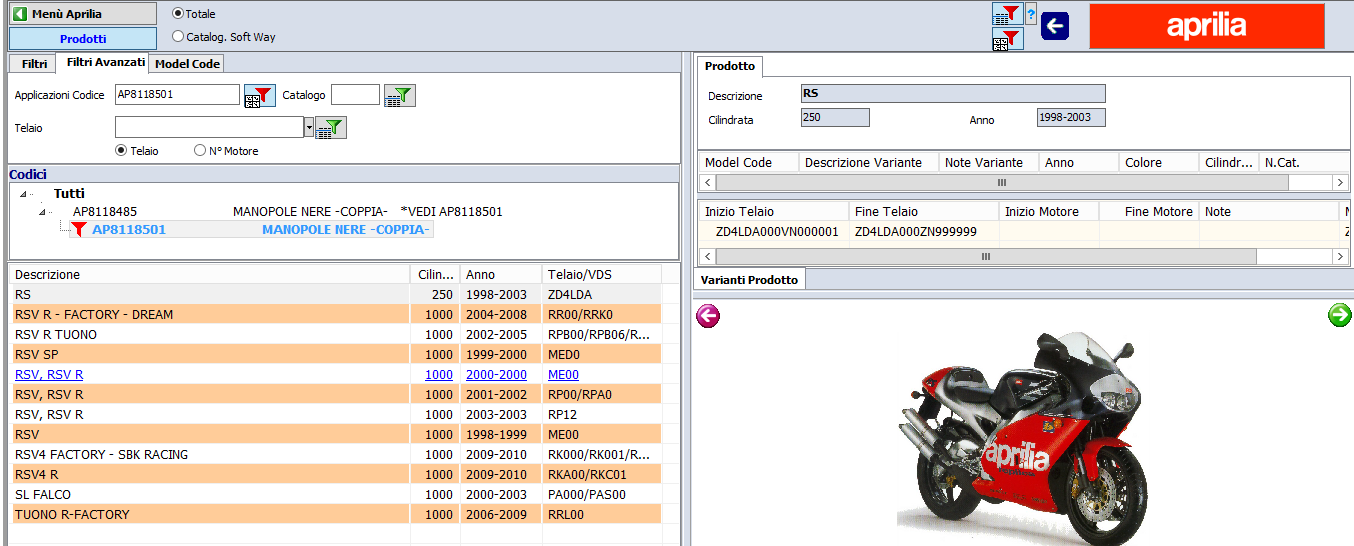Click telaio grid scrollbar right arrow

click(x=1341, y=257)
